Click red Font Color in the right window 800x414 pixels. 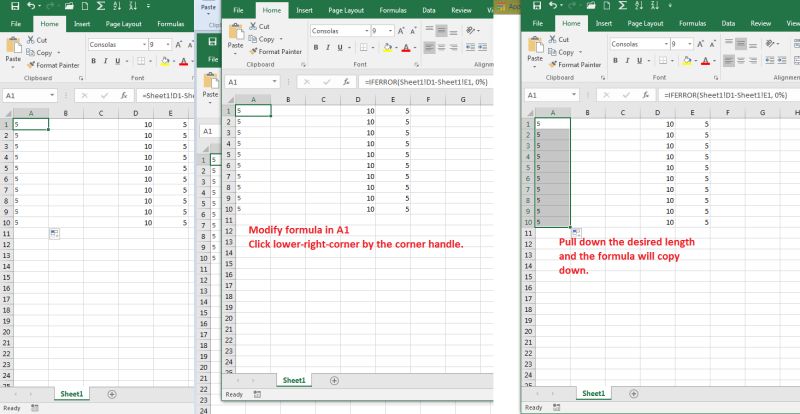(x=706, y=61)
